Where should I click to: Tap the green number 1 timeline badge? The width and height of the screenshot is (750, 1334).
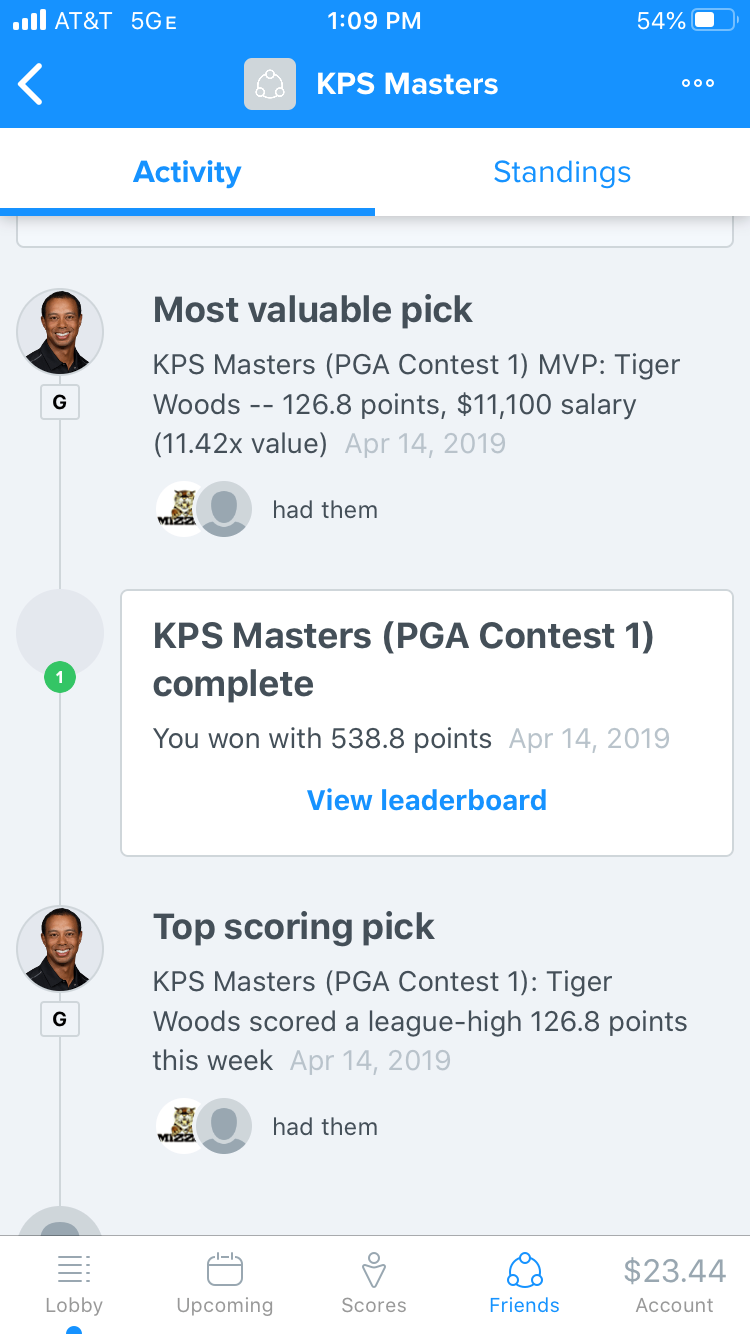(60, 678)
